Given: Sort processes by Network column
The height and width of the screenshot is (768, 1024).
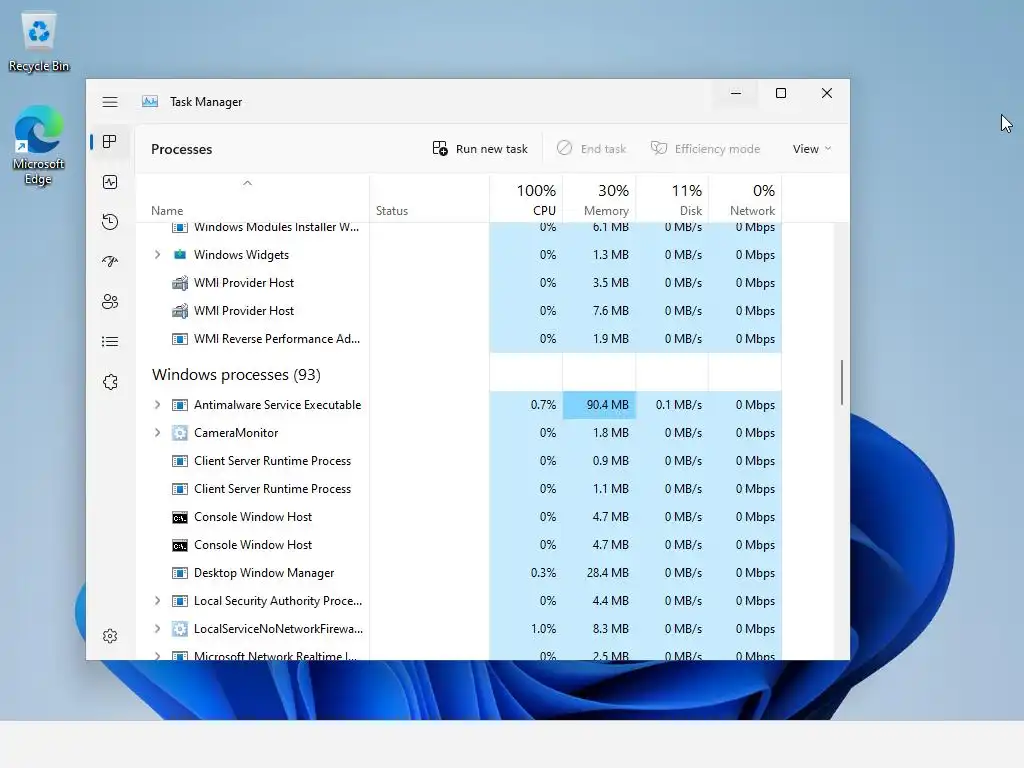Looking at the screenshot, I should tap(746, 200).
